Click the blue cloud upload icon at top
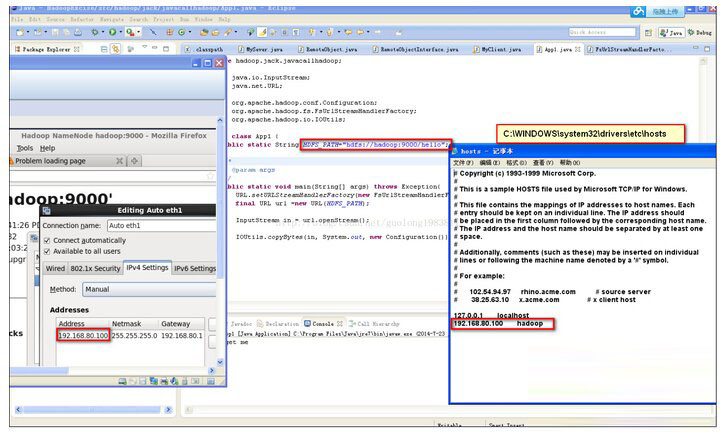This screenshot has height=437, width=723. pyautogui.click(x=639, y=12)
